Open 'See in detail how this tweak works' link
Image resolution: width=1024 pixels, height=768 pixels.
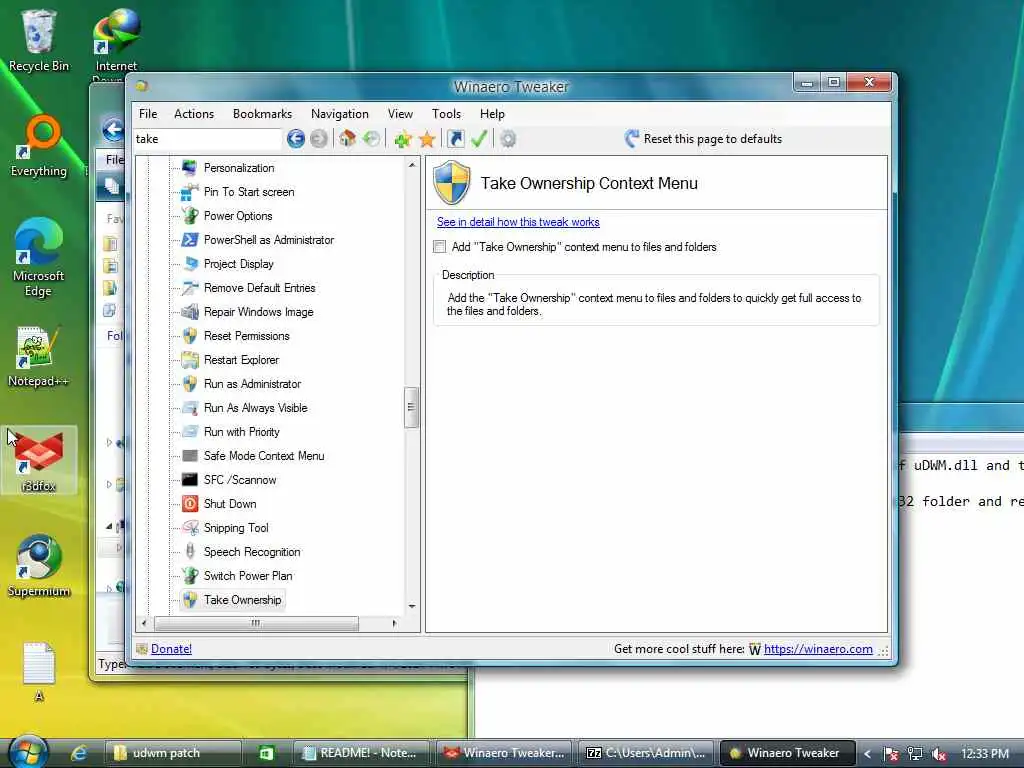518,222
